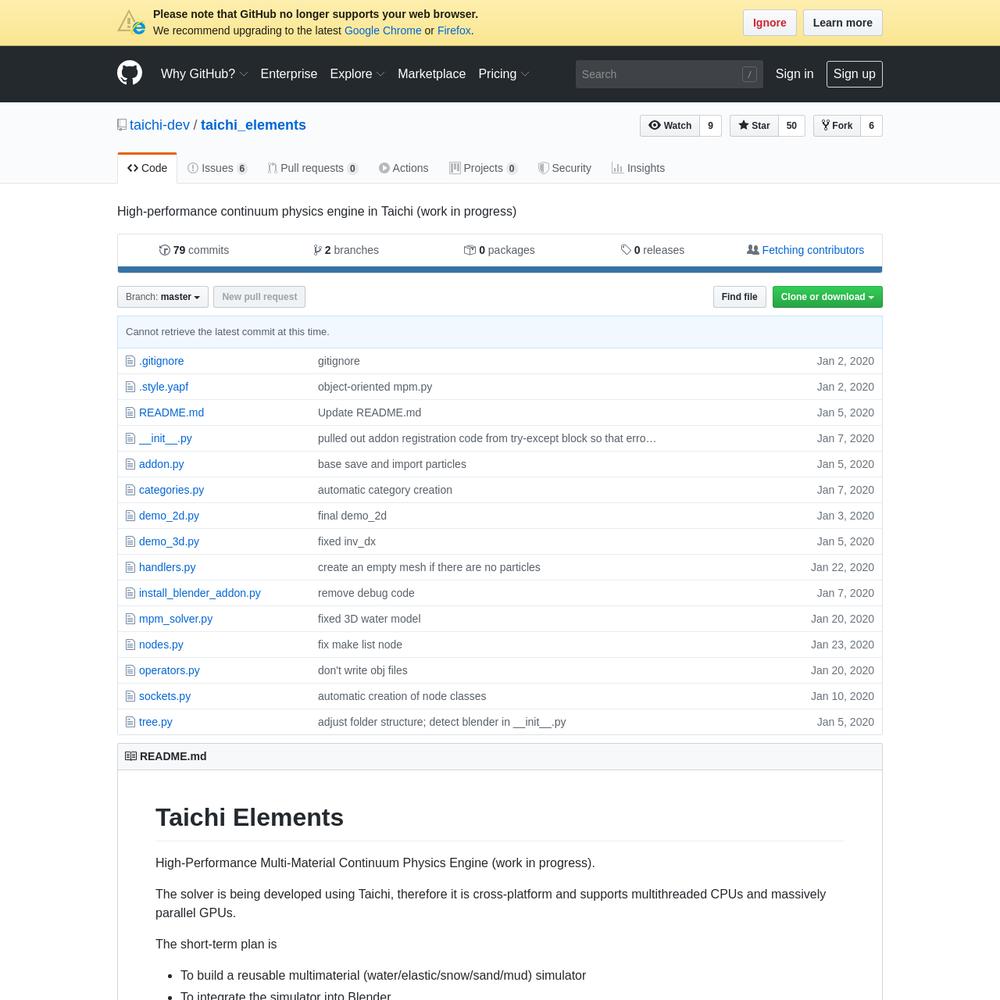This screenshot has height=1000, width=1000.
Task: Click the file icon next to sockets.py
Action: pos(130,696)
